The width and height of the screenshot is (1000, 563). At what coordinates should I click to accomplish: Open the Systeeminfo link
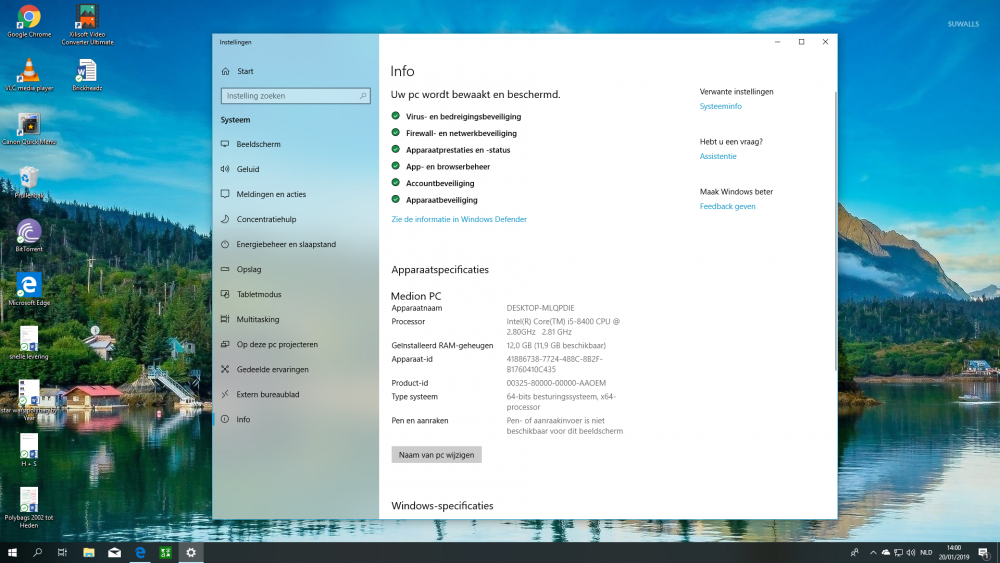pyautogui.click(x=721, y=106)
